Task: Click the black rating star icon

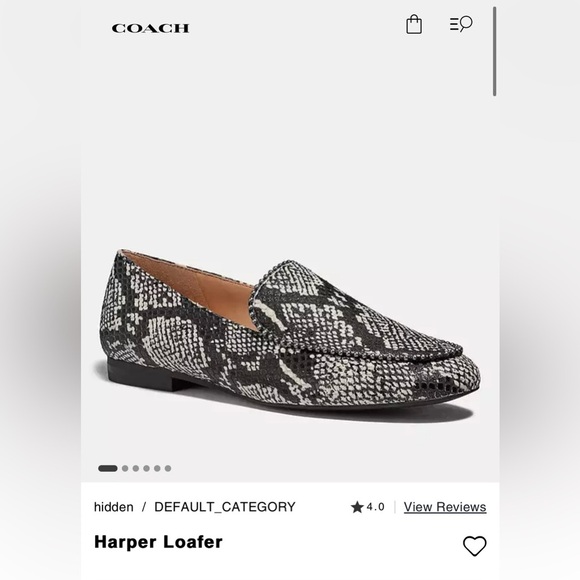Action: (x=357, y=507)
